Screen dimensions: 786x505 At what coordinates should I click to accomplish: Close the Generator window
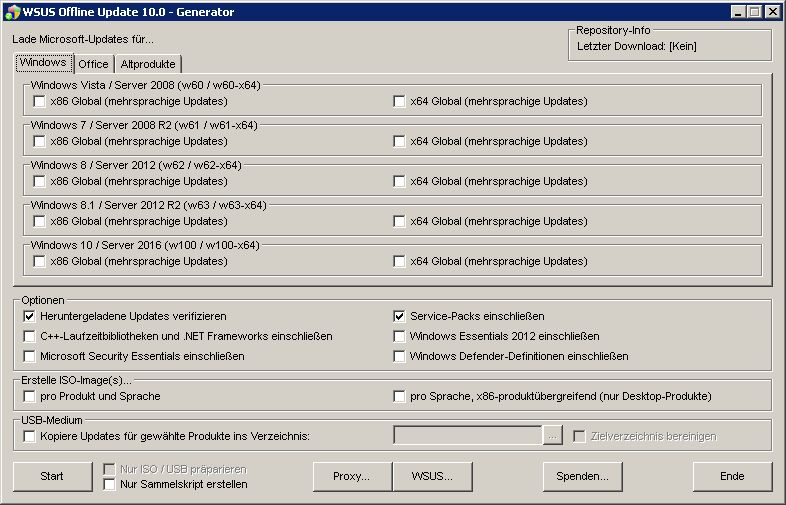773,12
